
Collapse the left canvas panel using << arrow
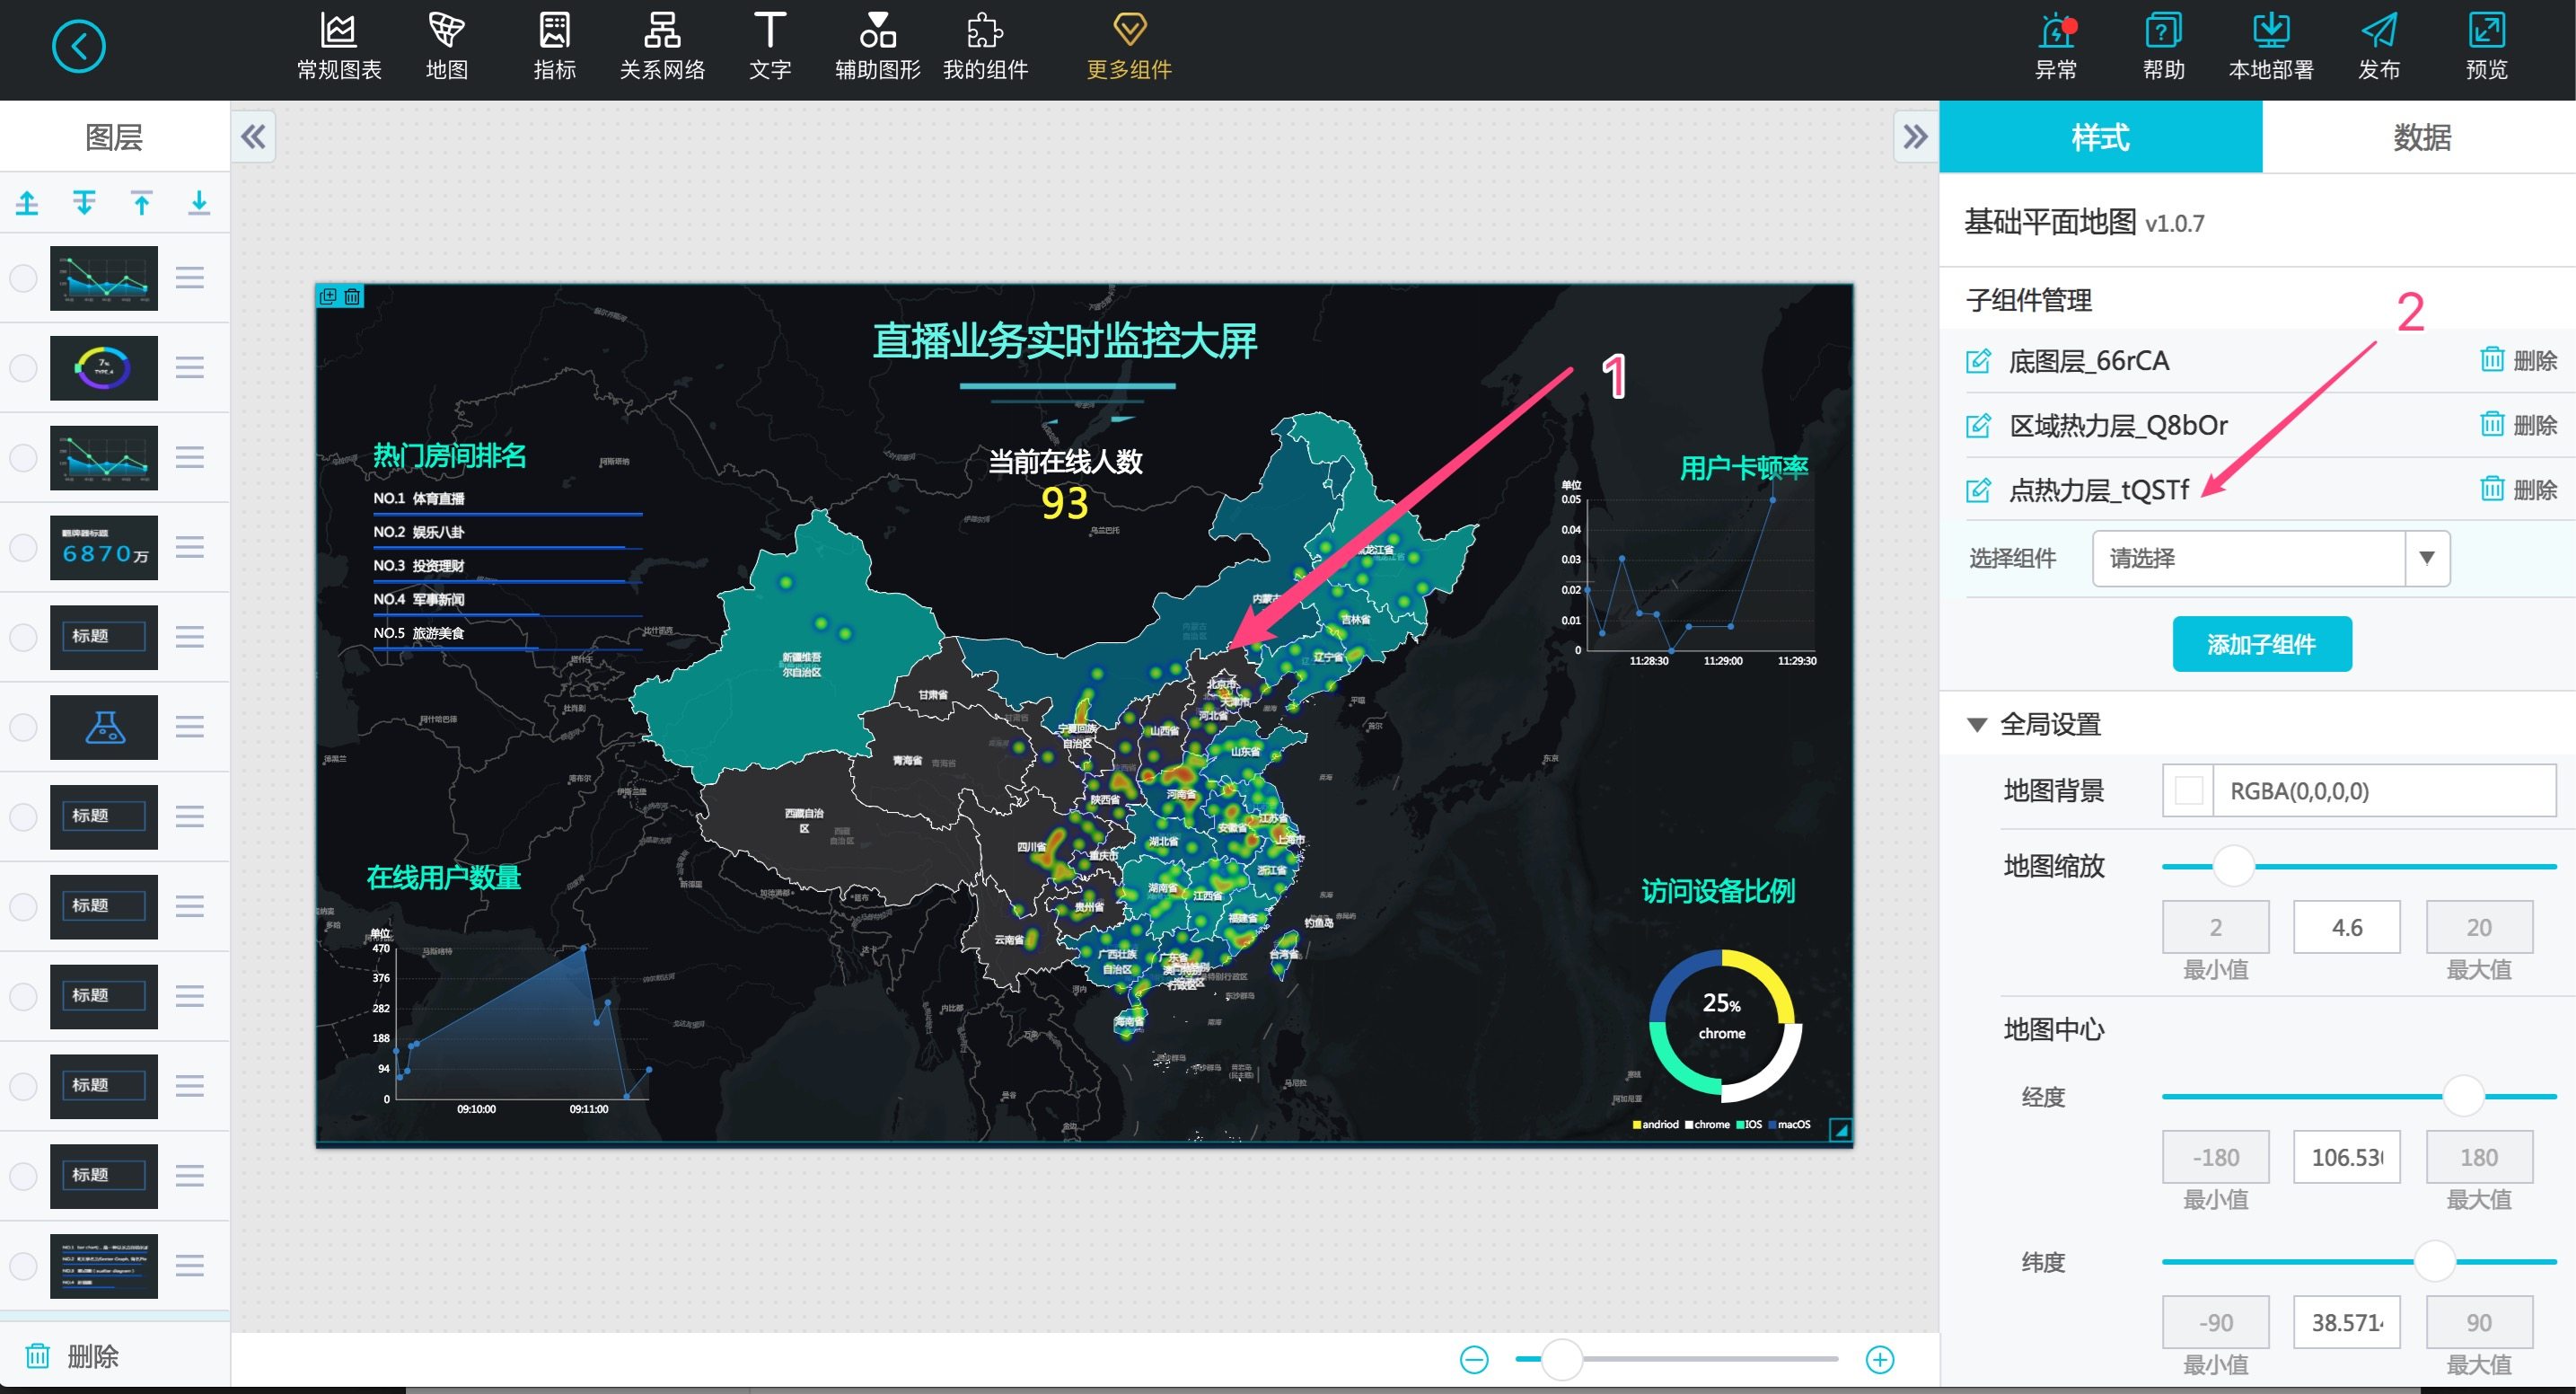click(x=253, y=136)
